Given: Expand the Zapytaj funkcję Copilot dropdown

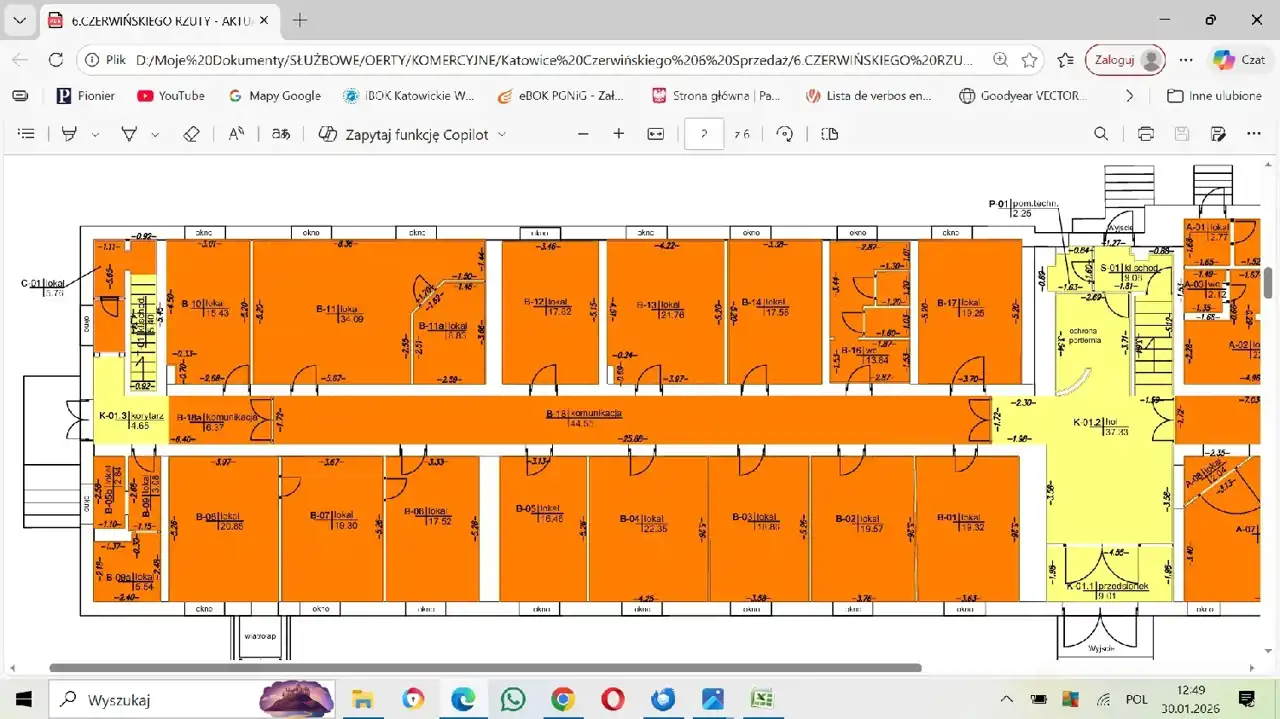Looking at the screenshot, I should (x=502, y=134).
